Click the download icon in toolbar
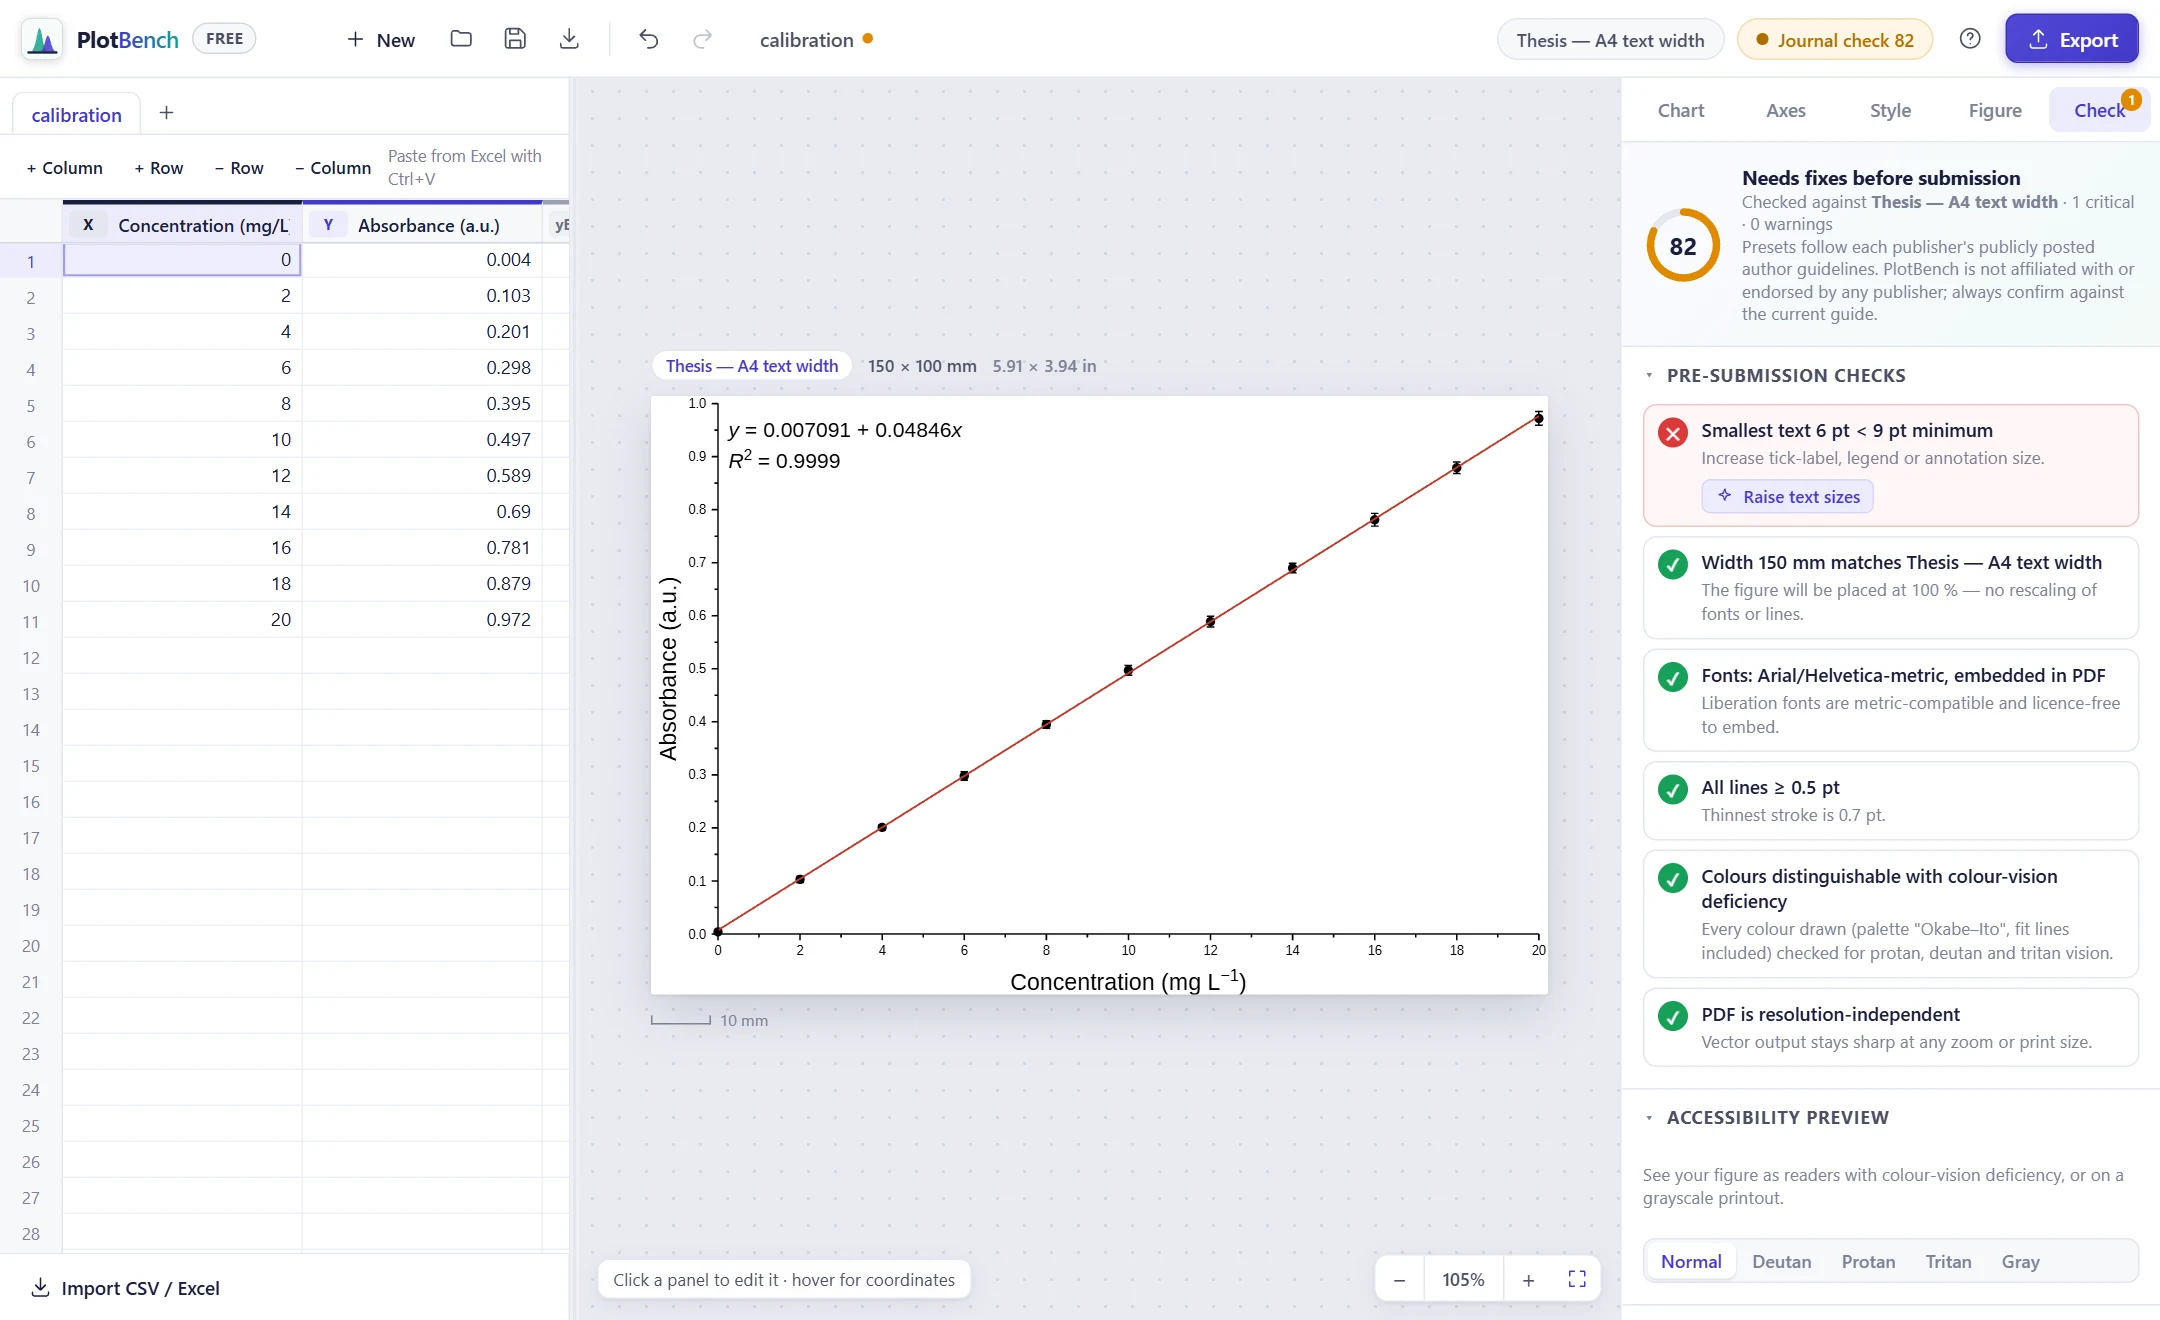 click(x=569, y=39)
